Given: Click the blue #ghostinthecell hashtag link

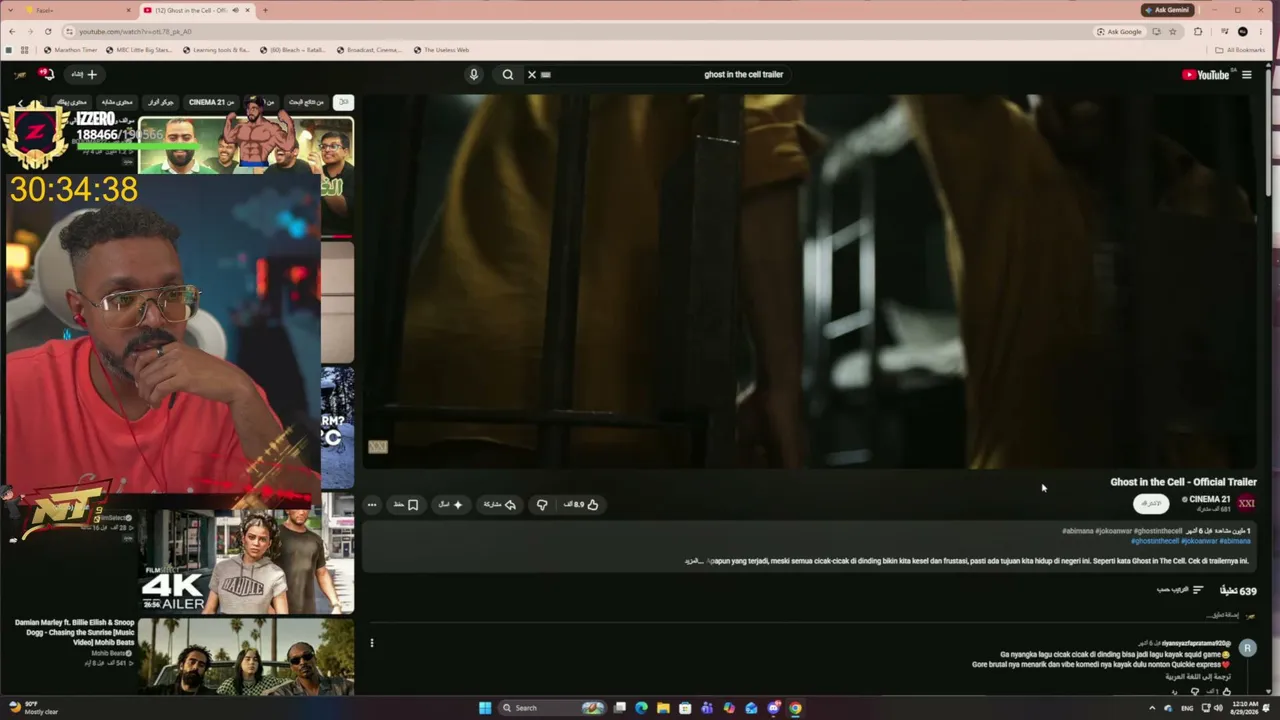Looking at the screenshot, I should click(1155, 541).
